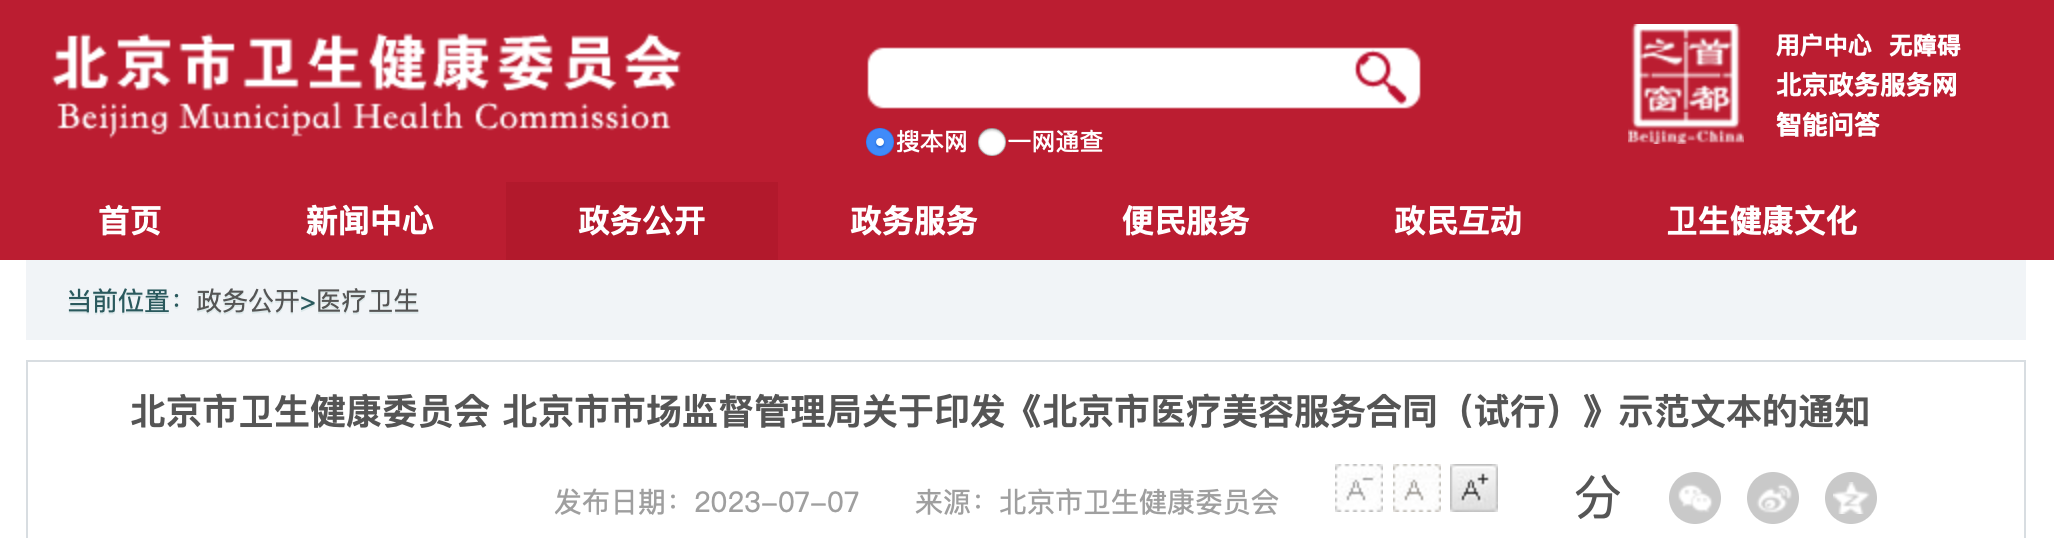Open the 便民服务 menu item
2054x538 pixels.
click(1186, 221)
